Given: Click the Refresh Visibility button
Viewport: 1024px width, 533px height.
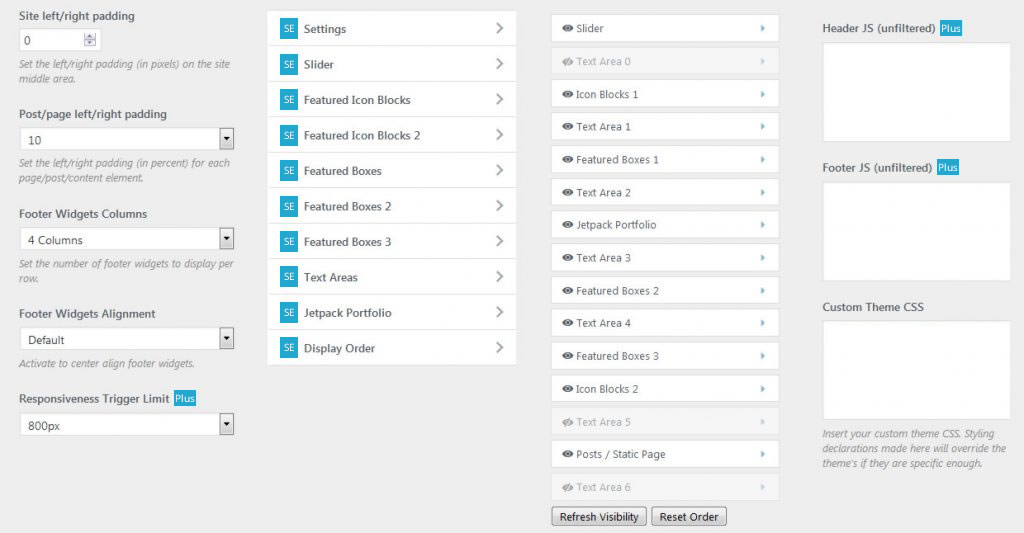Looking at the screenshot, I should point(599,517).
